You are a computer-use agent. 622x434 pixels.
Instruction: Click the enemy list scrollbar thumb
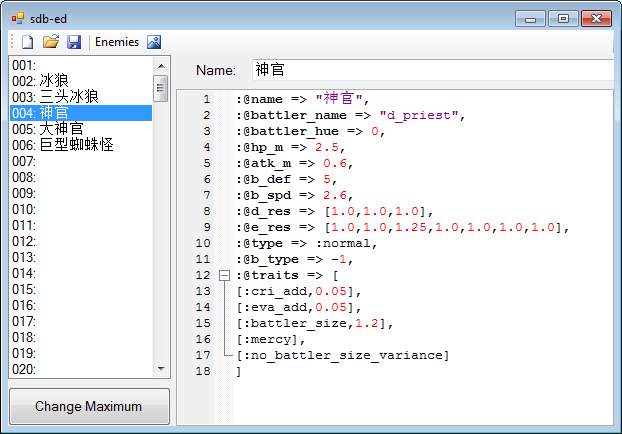tap(161, 88)
